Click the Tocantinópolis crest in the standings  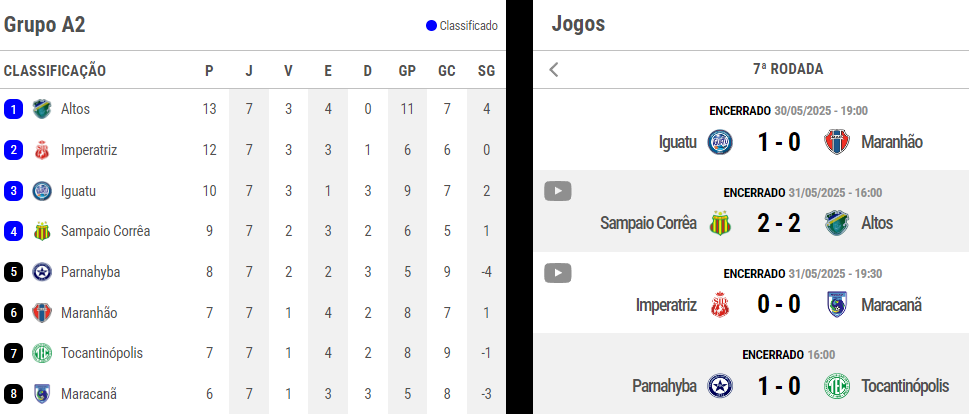click(x=42, y=353)
